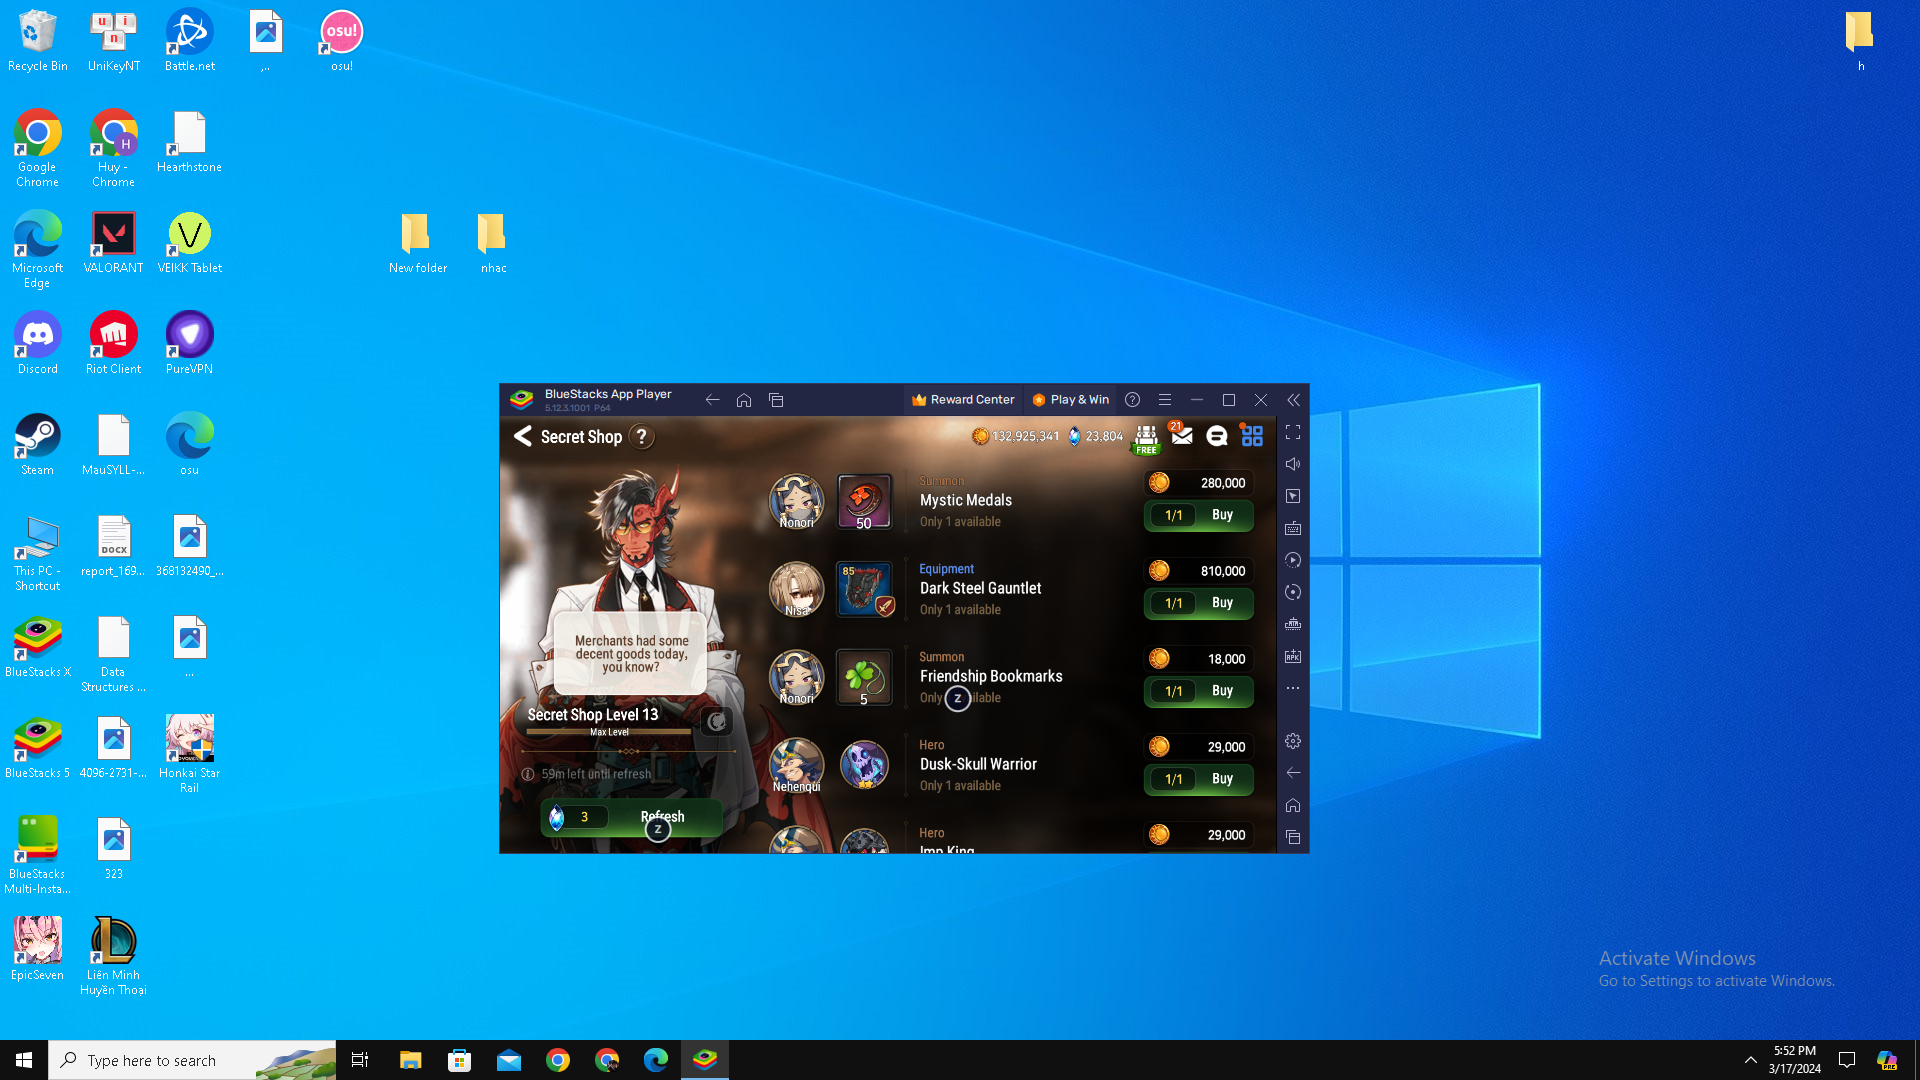Open the BlueStacks hamburger menu
Image resolution: width=1920 pixels, height=1080 pixels.
click(x=1165, y=400)
